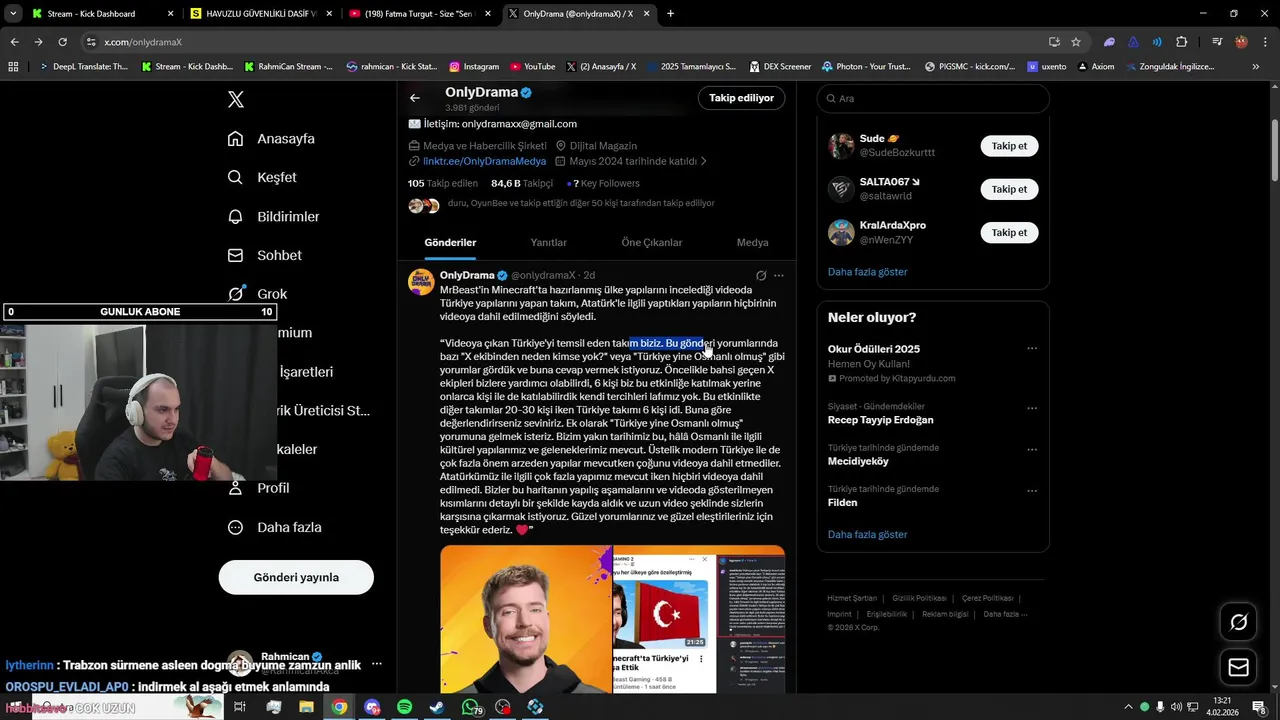Open the Profil page
This screenshot has width=1280, height=720.
[x=258, y=488]
